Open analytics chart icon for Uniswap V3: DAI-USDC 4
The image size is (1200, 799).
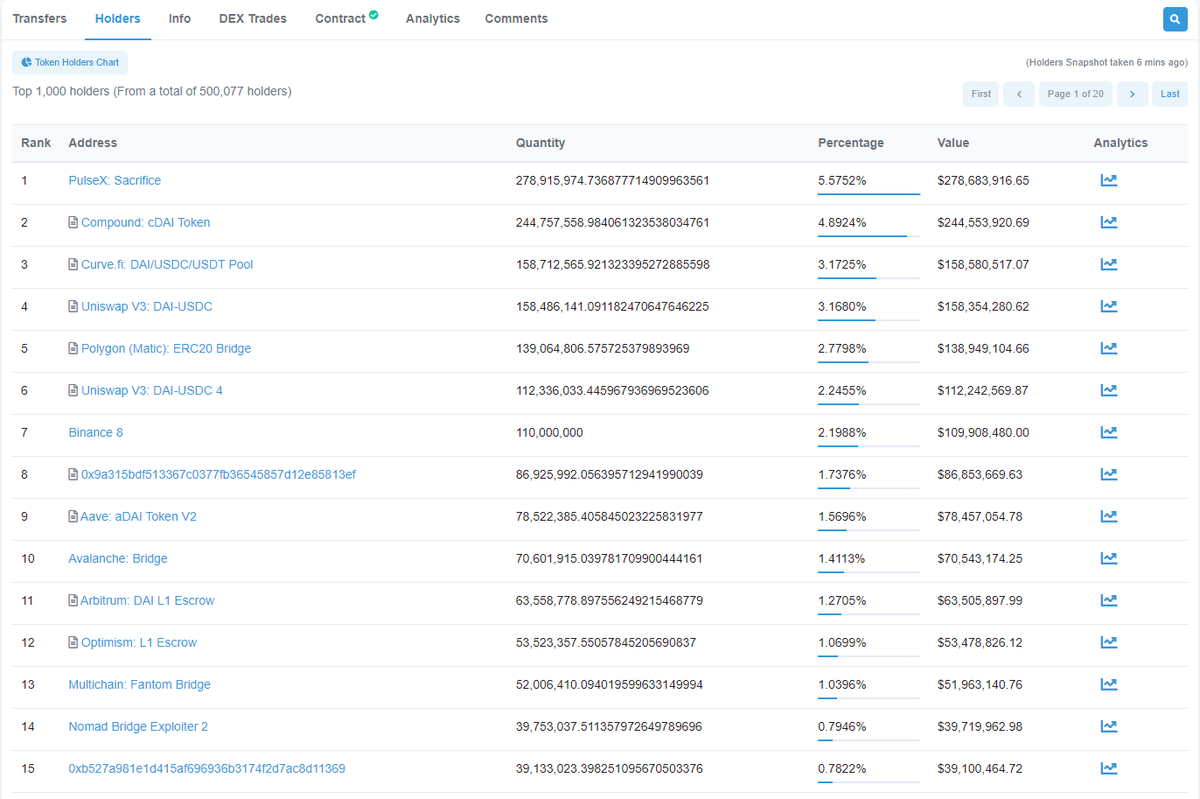coord(1108,391)
